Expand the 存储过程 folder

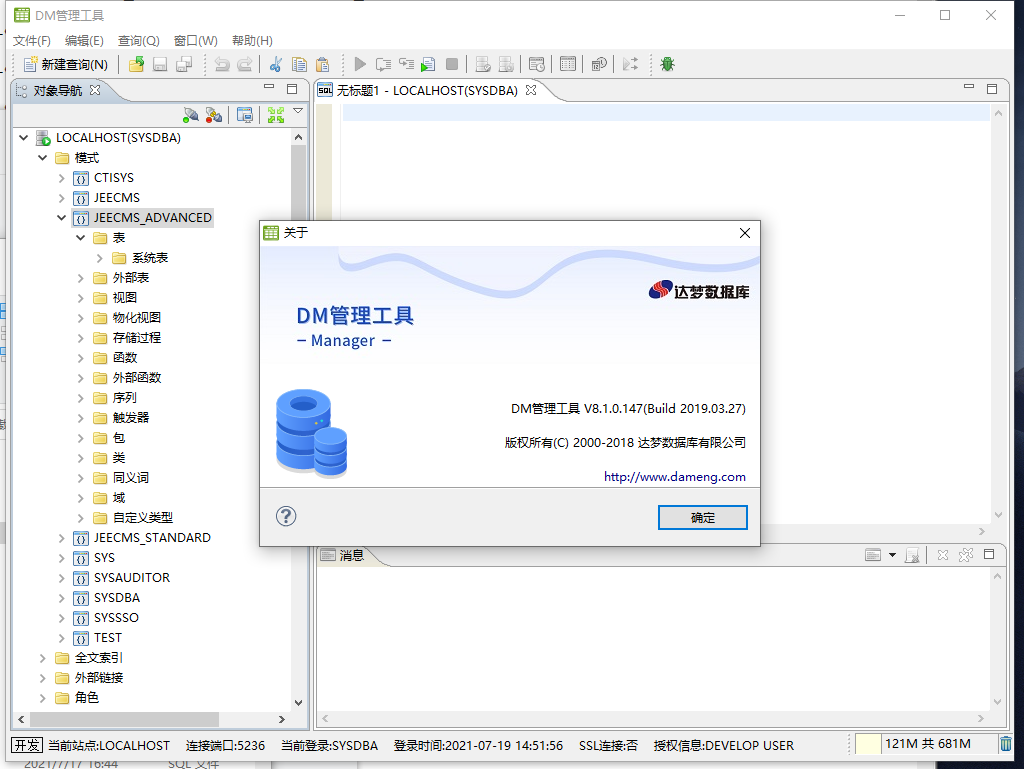[80, 338]
